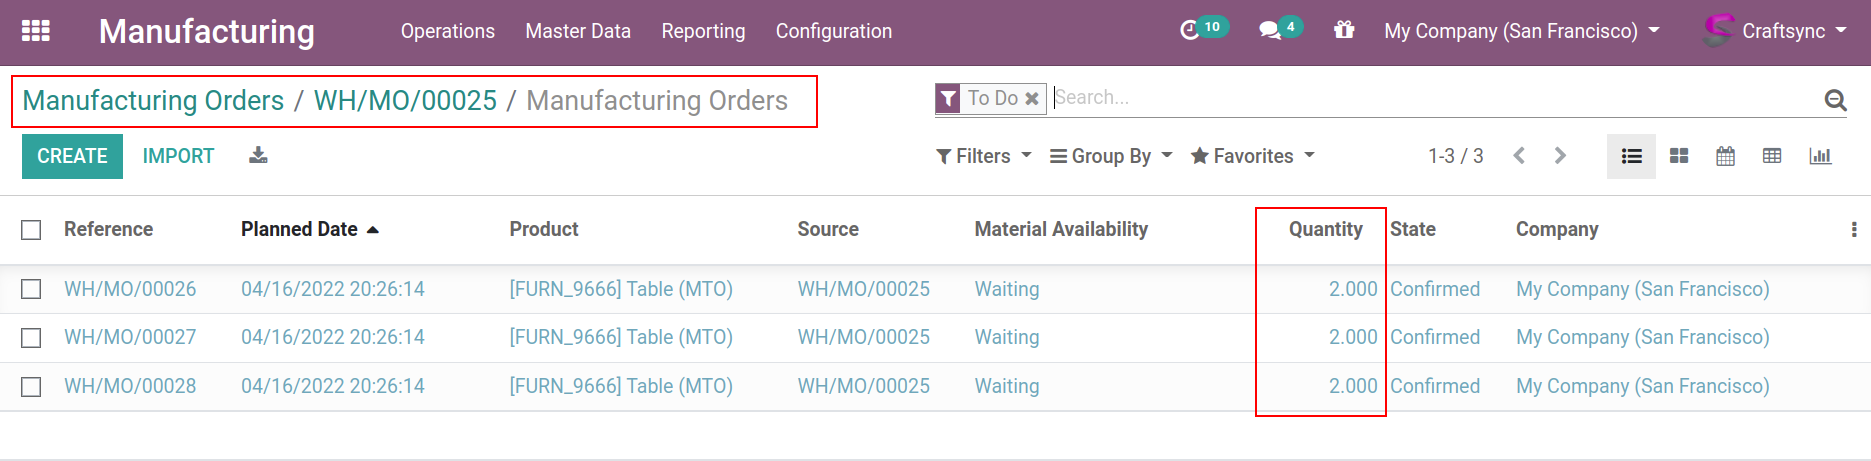Switch to calendar view
1871x461 pixels.
pos(1725,156)
